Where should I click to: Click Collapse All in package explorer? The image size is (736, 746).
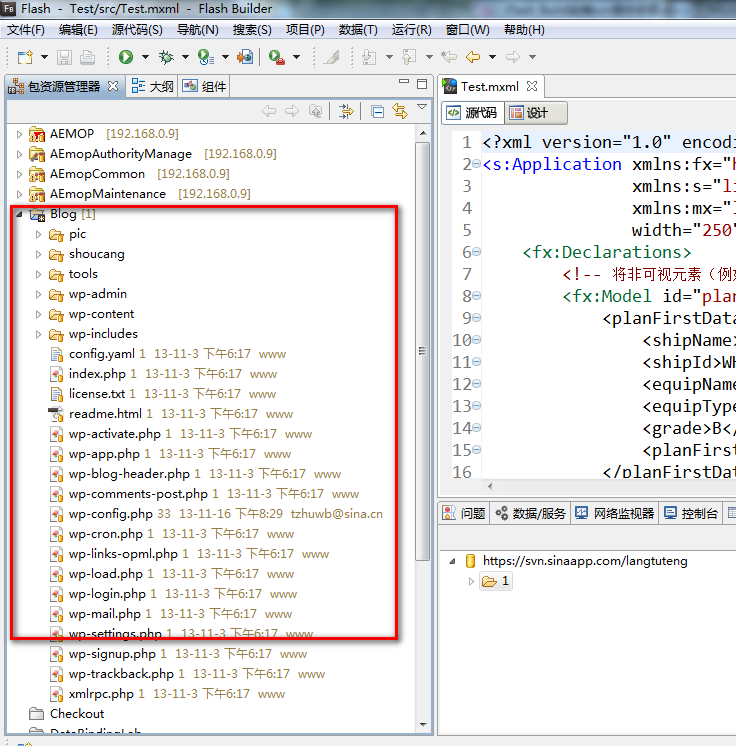377,111
